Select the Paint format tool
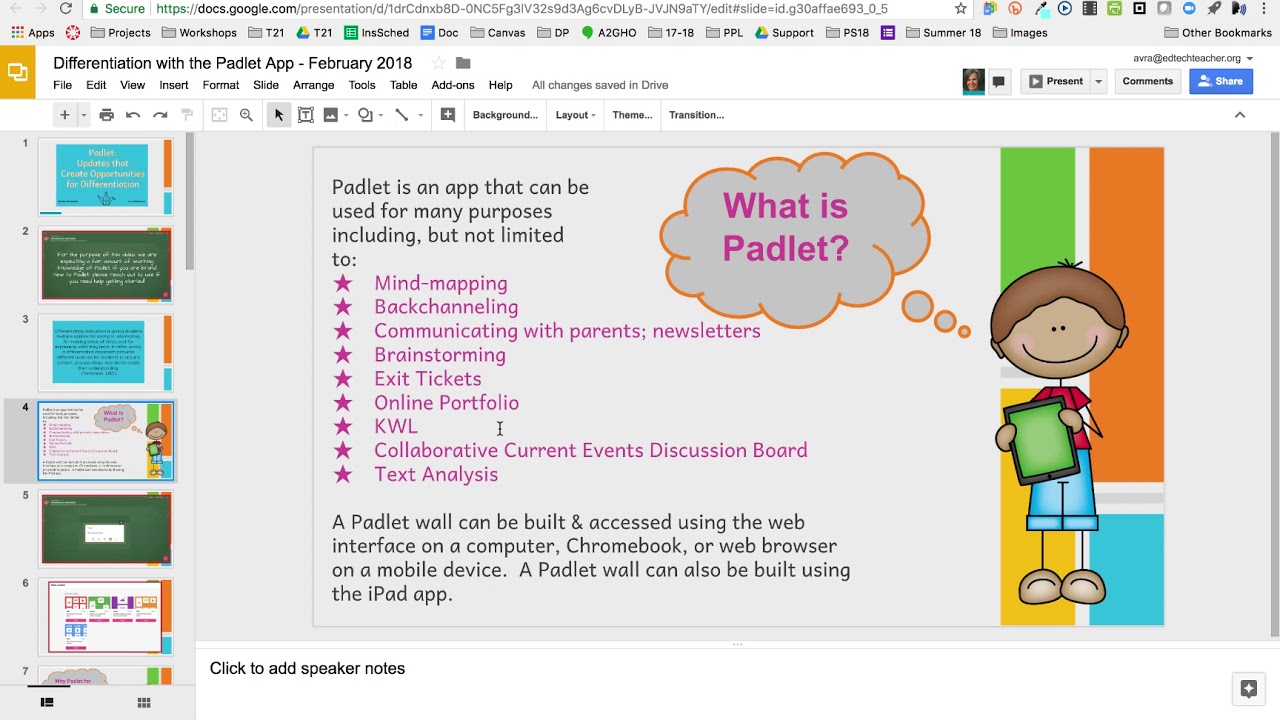 tap(186, 115)
